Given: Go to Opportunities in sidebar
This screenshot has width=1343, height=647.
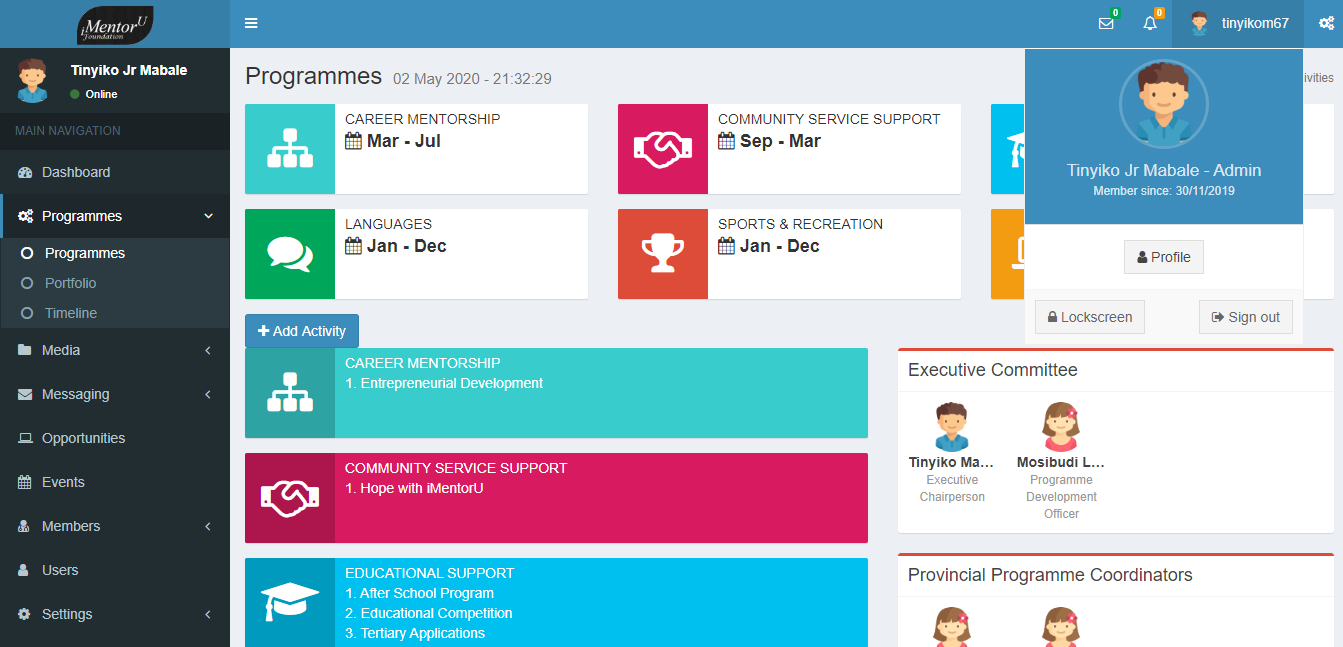Looking at the screenshot, I should click(83, 438).
